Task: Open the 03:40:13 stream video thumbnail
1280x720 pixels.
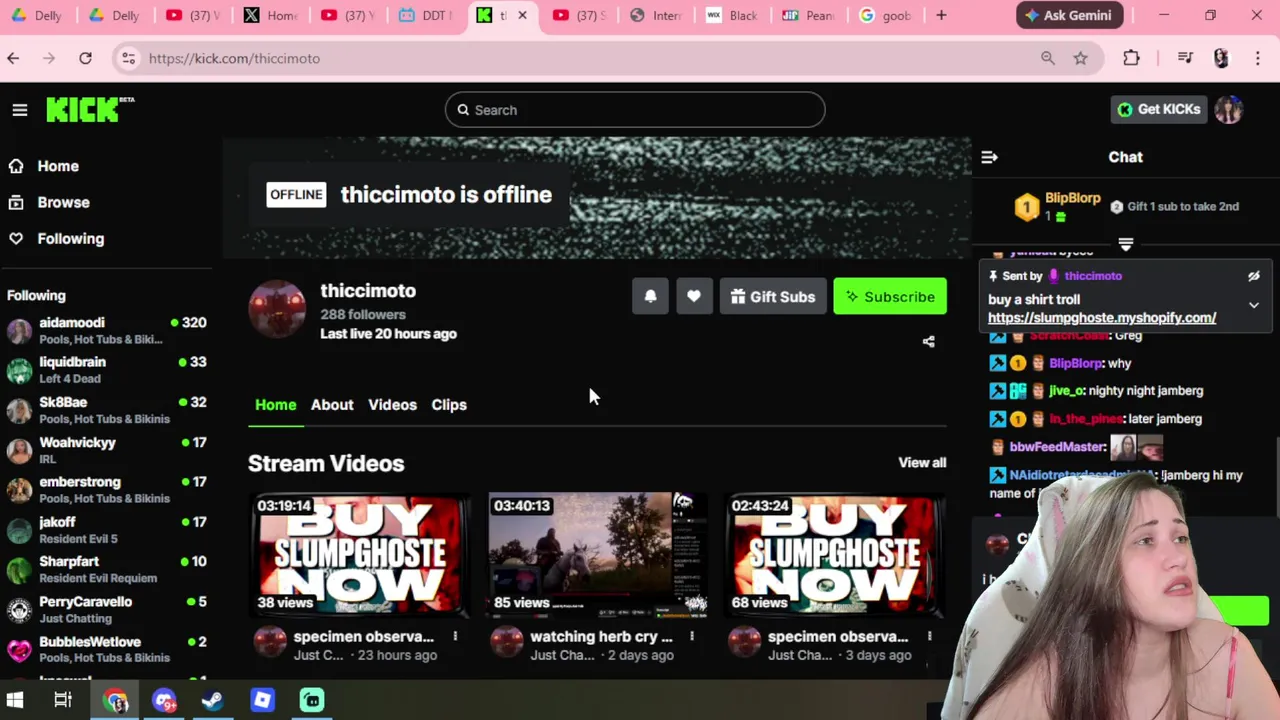Action: pyautogui.click(x=597, y=555)
